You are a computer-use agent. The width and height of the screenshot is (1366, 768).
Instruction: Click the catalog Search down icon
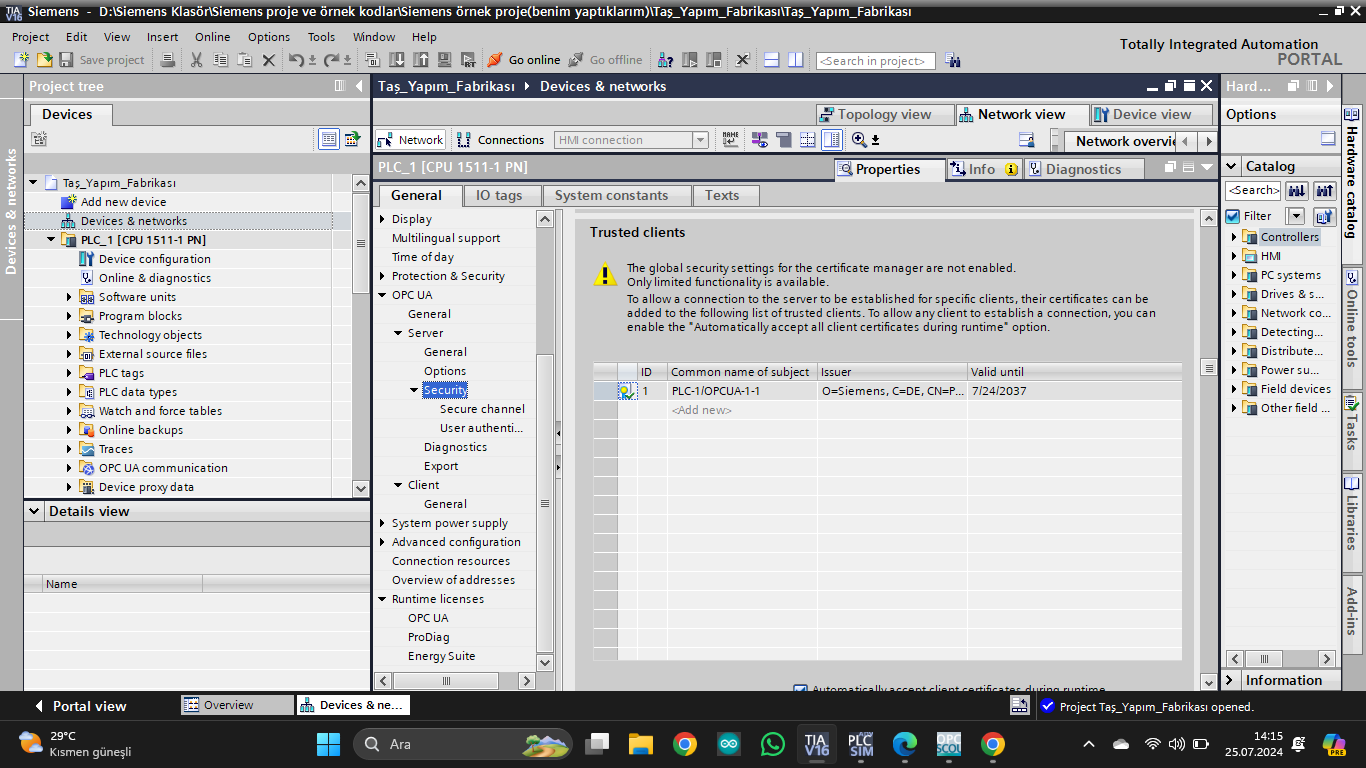click(x=1297, y=190)
